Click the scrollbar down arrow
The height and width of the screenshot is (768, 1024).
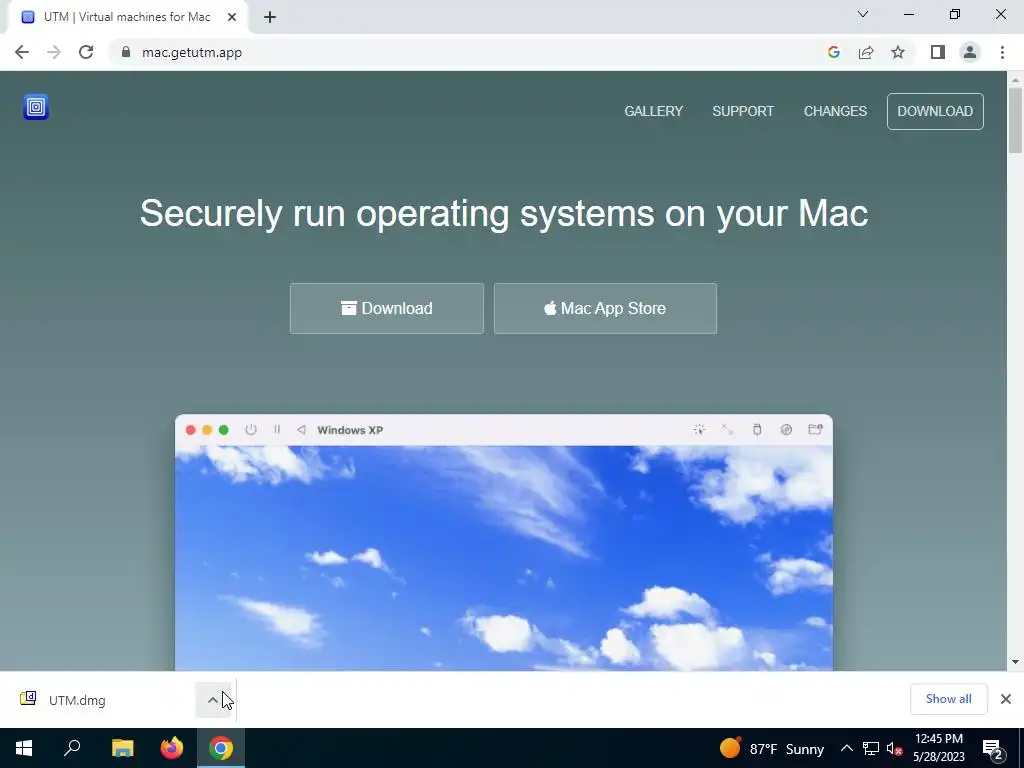1015,662
